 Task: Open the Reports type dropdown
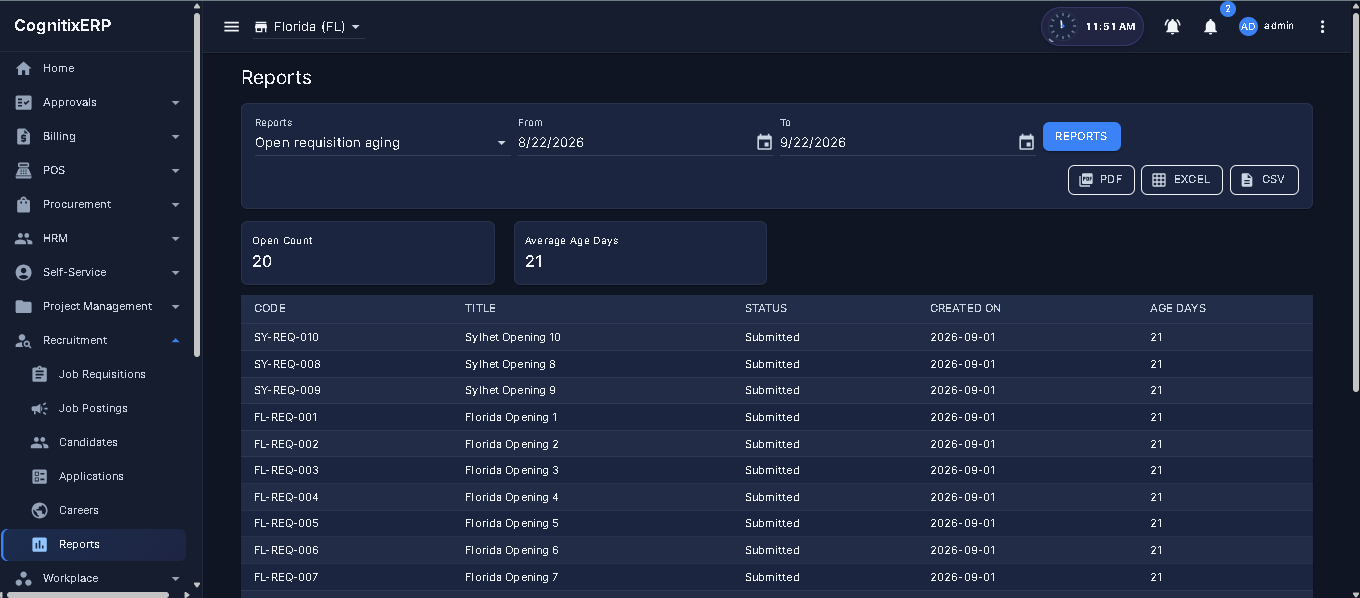point(382,142)
